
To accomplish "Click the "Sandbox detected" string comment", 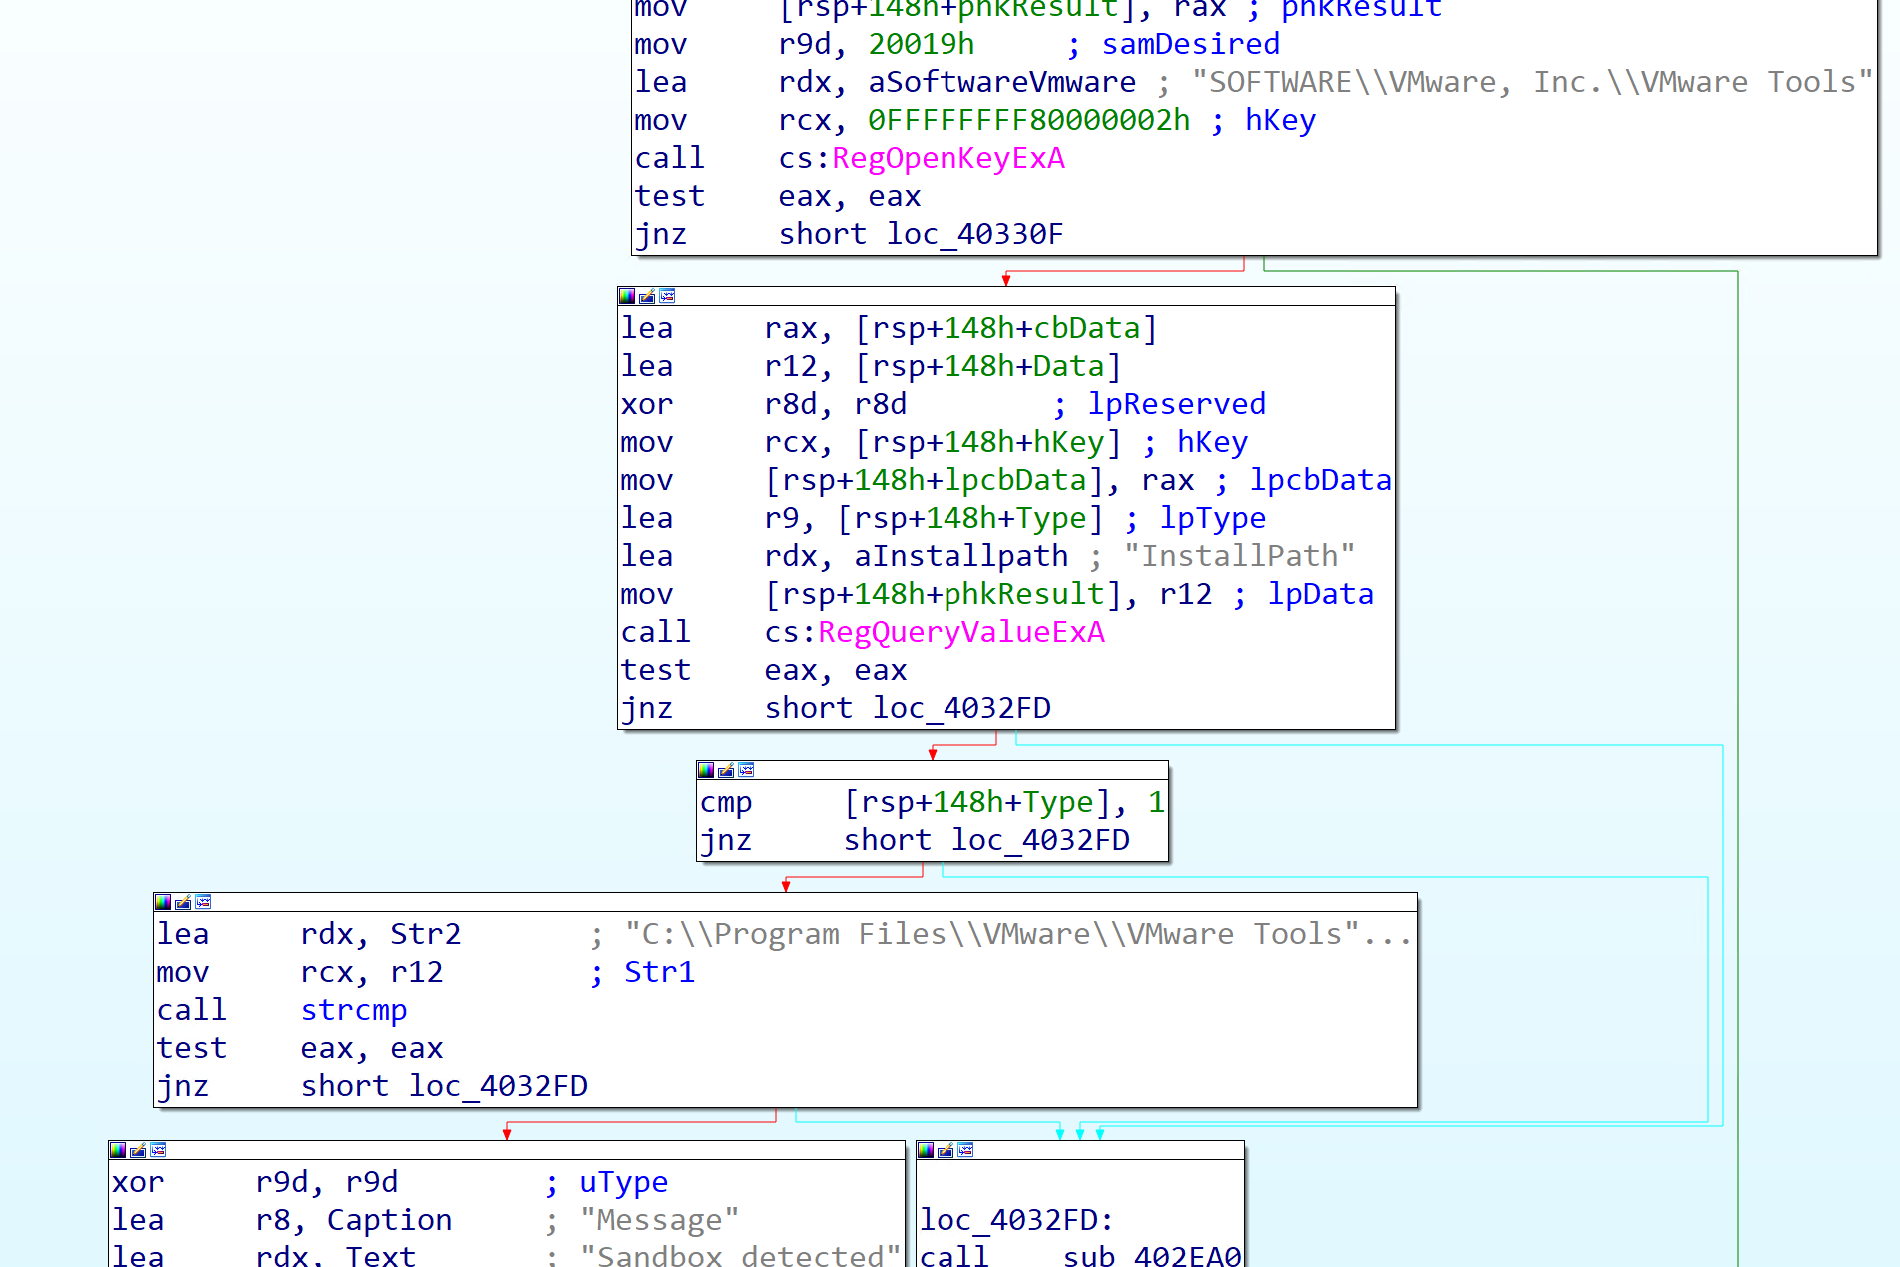I will tap(740, 1256).
